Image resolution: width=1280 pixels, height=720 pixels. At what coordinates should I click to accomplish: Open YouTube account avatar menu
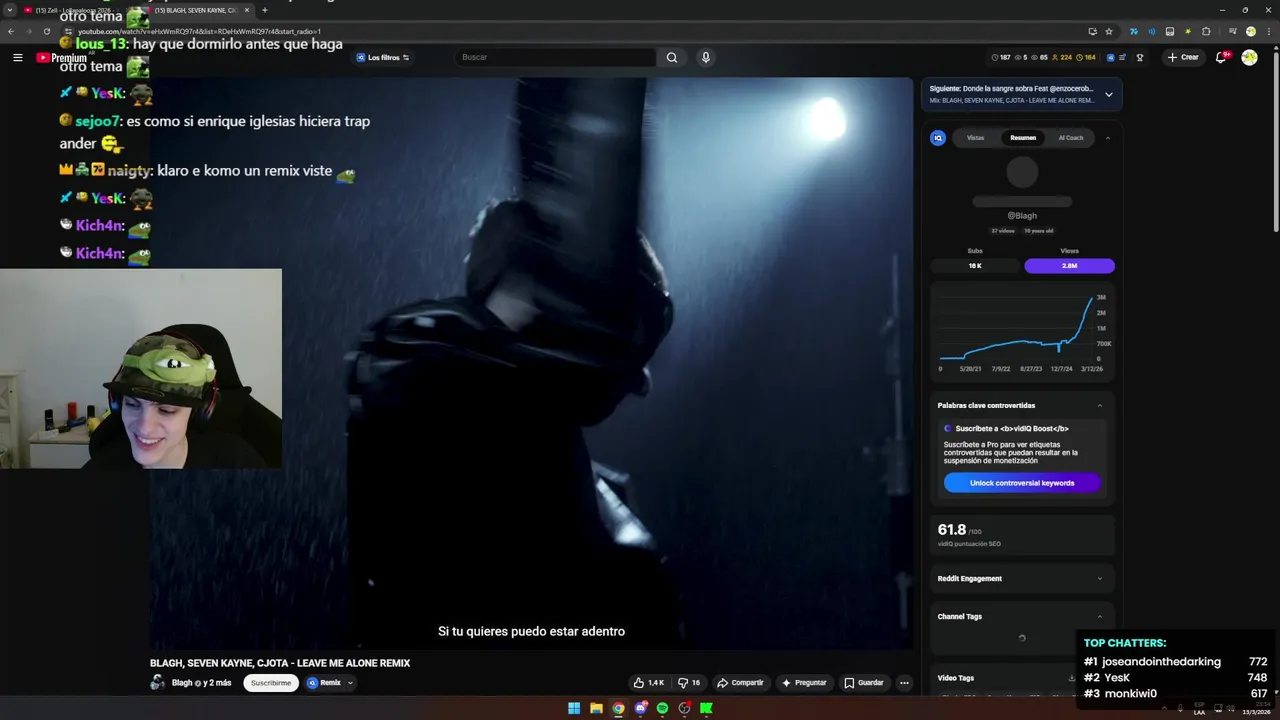point(1249,57)
